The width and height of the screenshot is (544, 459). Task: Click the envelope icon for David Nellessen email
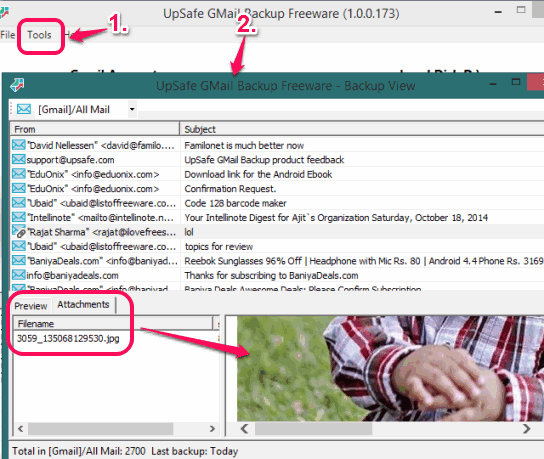click(19, 145)
